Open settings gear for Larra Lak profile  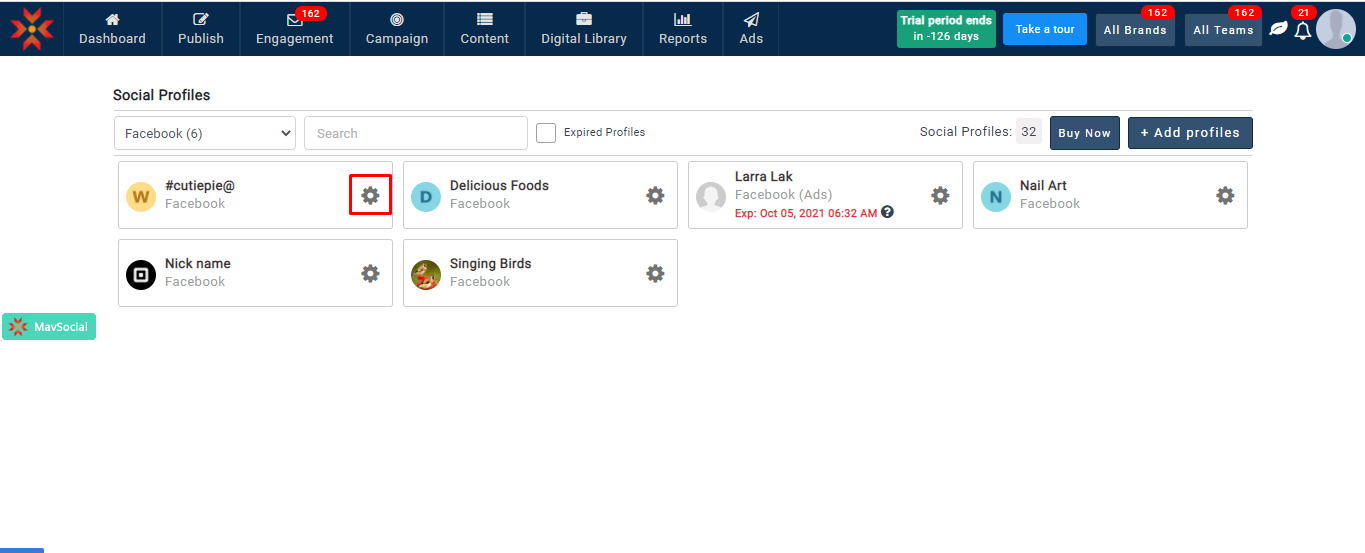[x=940, y=195]
